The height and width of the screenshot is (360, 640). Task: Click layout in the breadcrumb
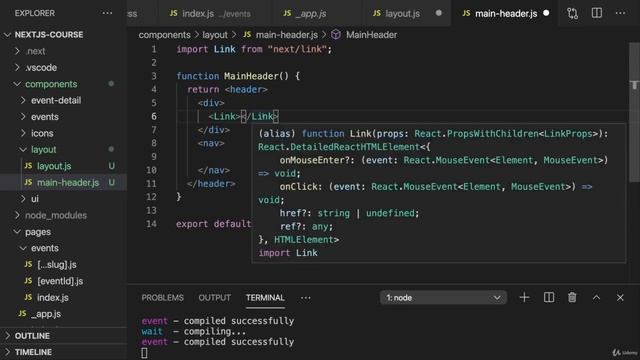(x=215, y=35)
